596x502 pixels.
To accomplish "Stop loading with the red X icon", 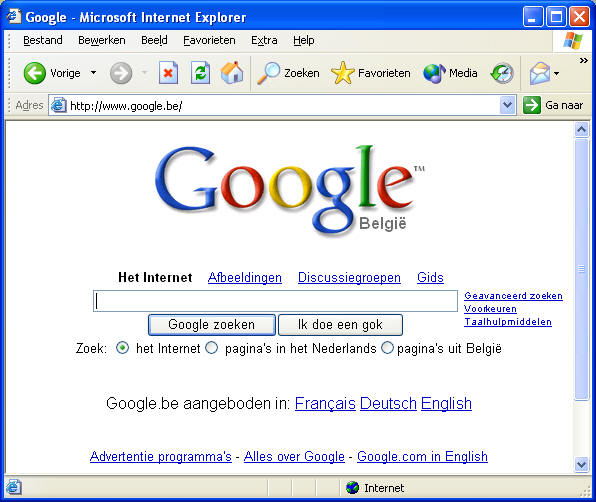I will click(x=168, y=73).
